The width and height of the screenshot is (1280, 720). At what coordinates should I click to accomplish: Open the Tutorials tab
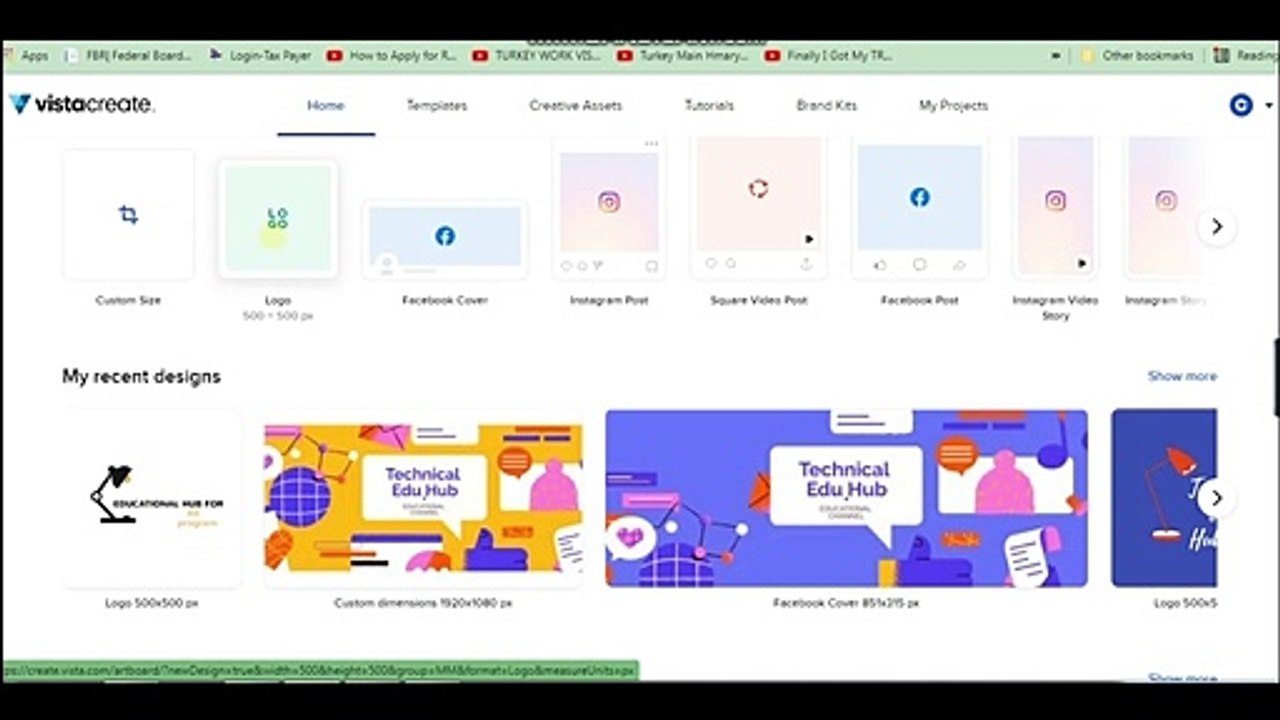709,105
